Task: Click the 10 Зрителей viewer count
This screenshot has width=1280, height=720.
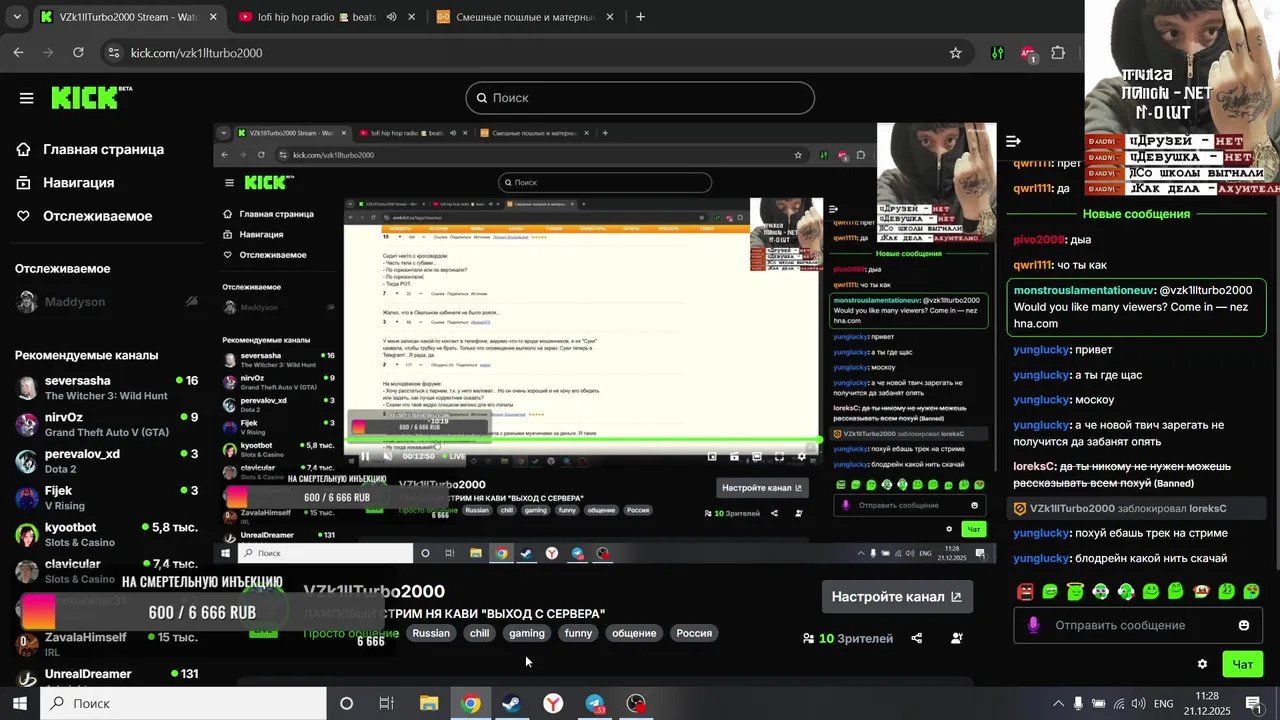Action: pos(848,638)
